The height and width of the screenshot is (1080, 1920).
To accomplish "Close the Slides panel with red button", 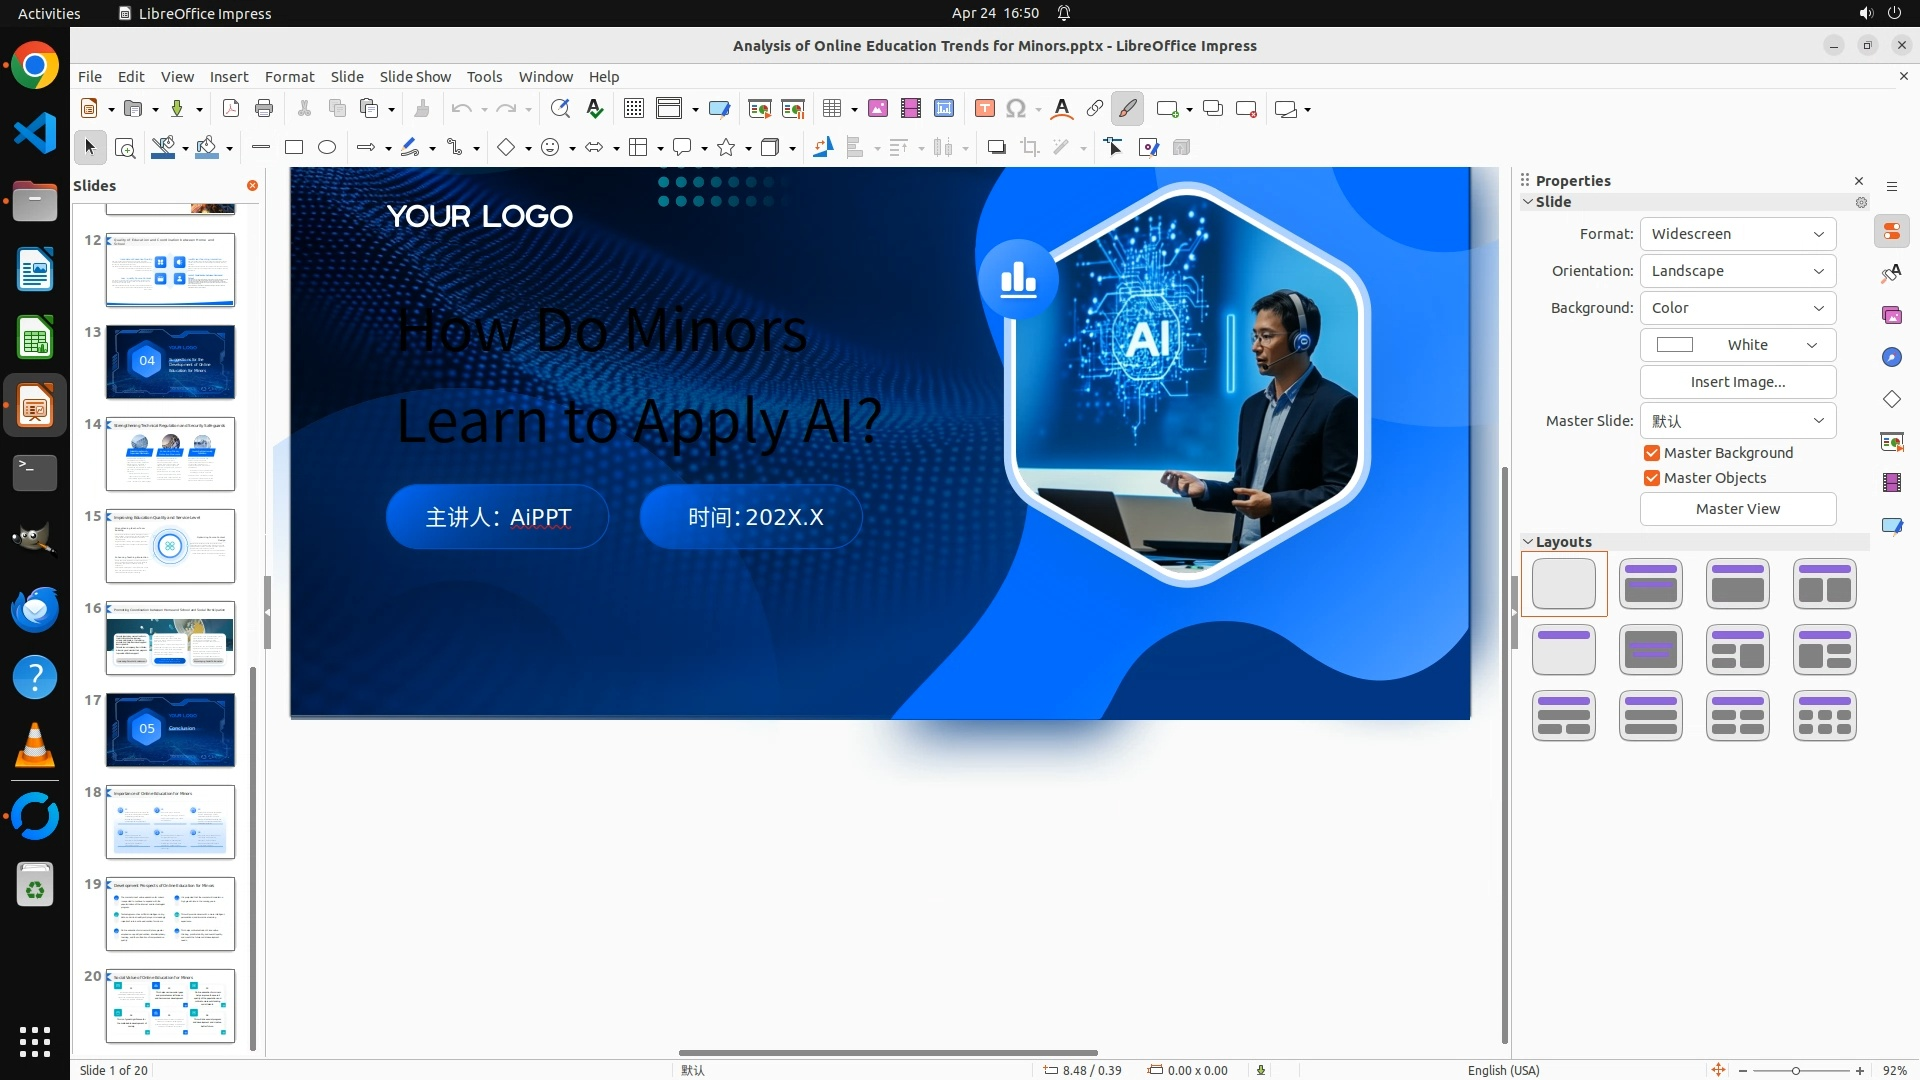I will click(x=252, y=186).
